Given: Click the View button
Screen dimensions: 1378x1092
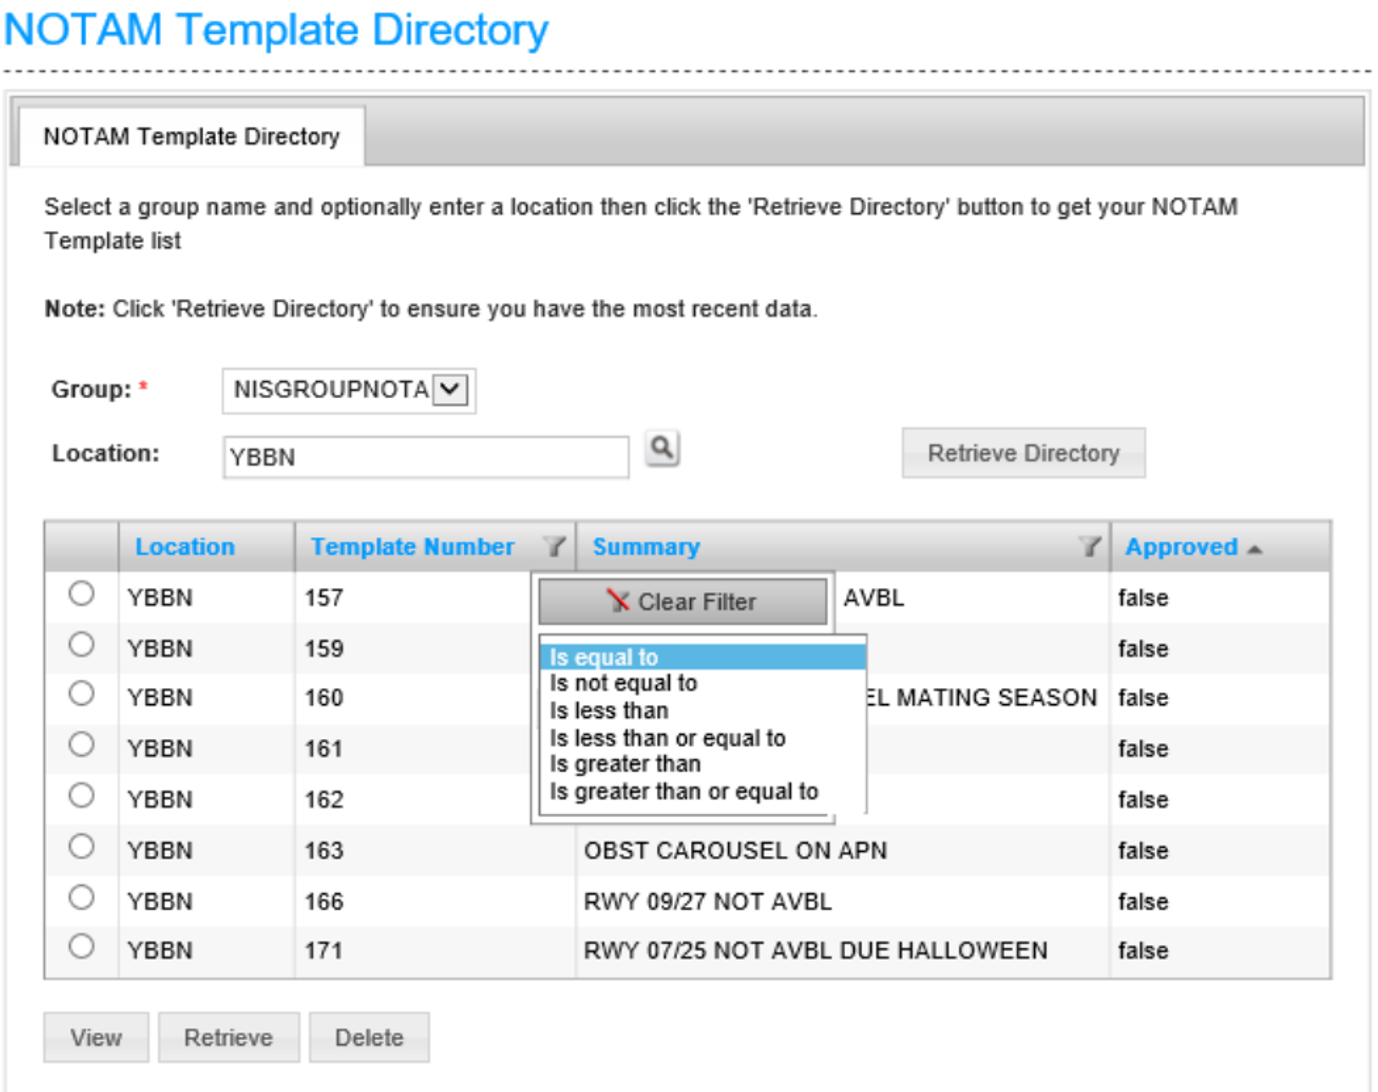Looking at the screenshot, I should tap(96, 1038).
